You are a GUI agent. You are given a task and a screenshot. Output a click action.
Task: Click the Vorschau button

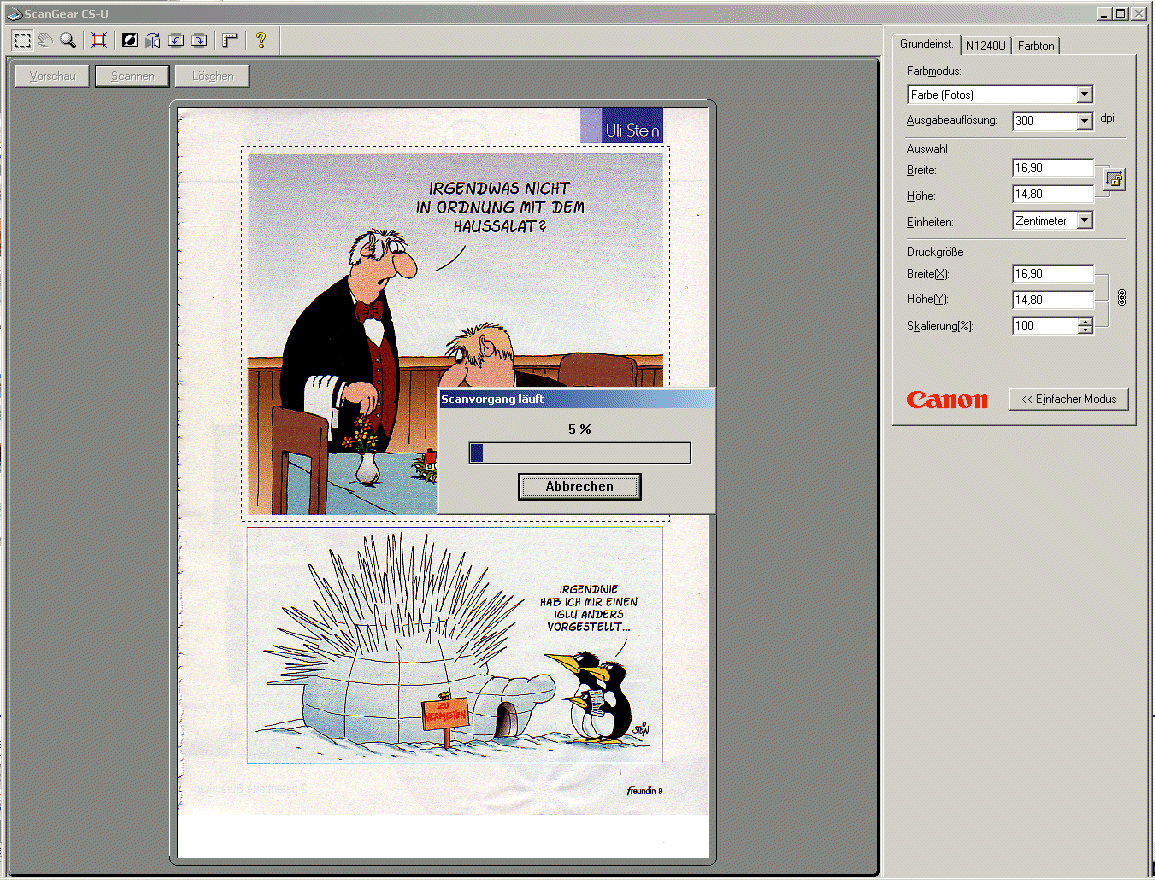click(x=52, y=76)
